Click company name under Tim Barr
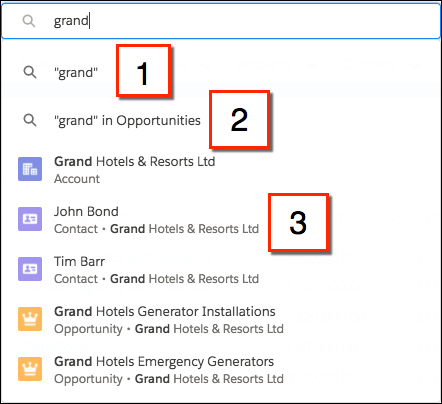This screenshot has width=442, height=404. click(185, 279)
